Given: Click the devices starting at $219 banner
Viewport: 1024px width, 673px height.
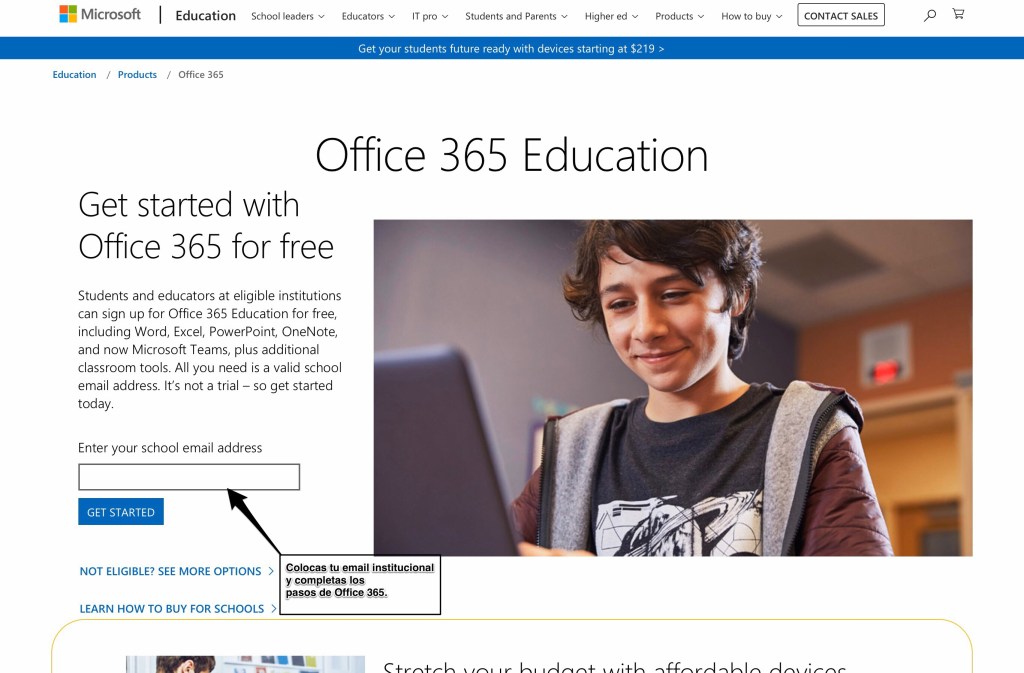Looking at the screenshot, I should click(x=511, y=48).
